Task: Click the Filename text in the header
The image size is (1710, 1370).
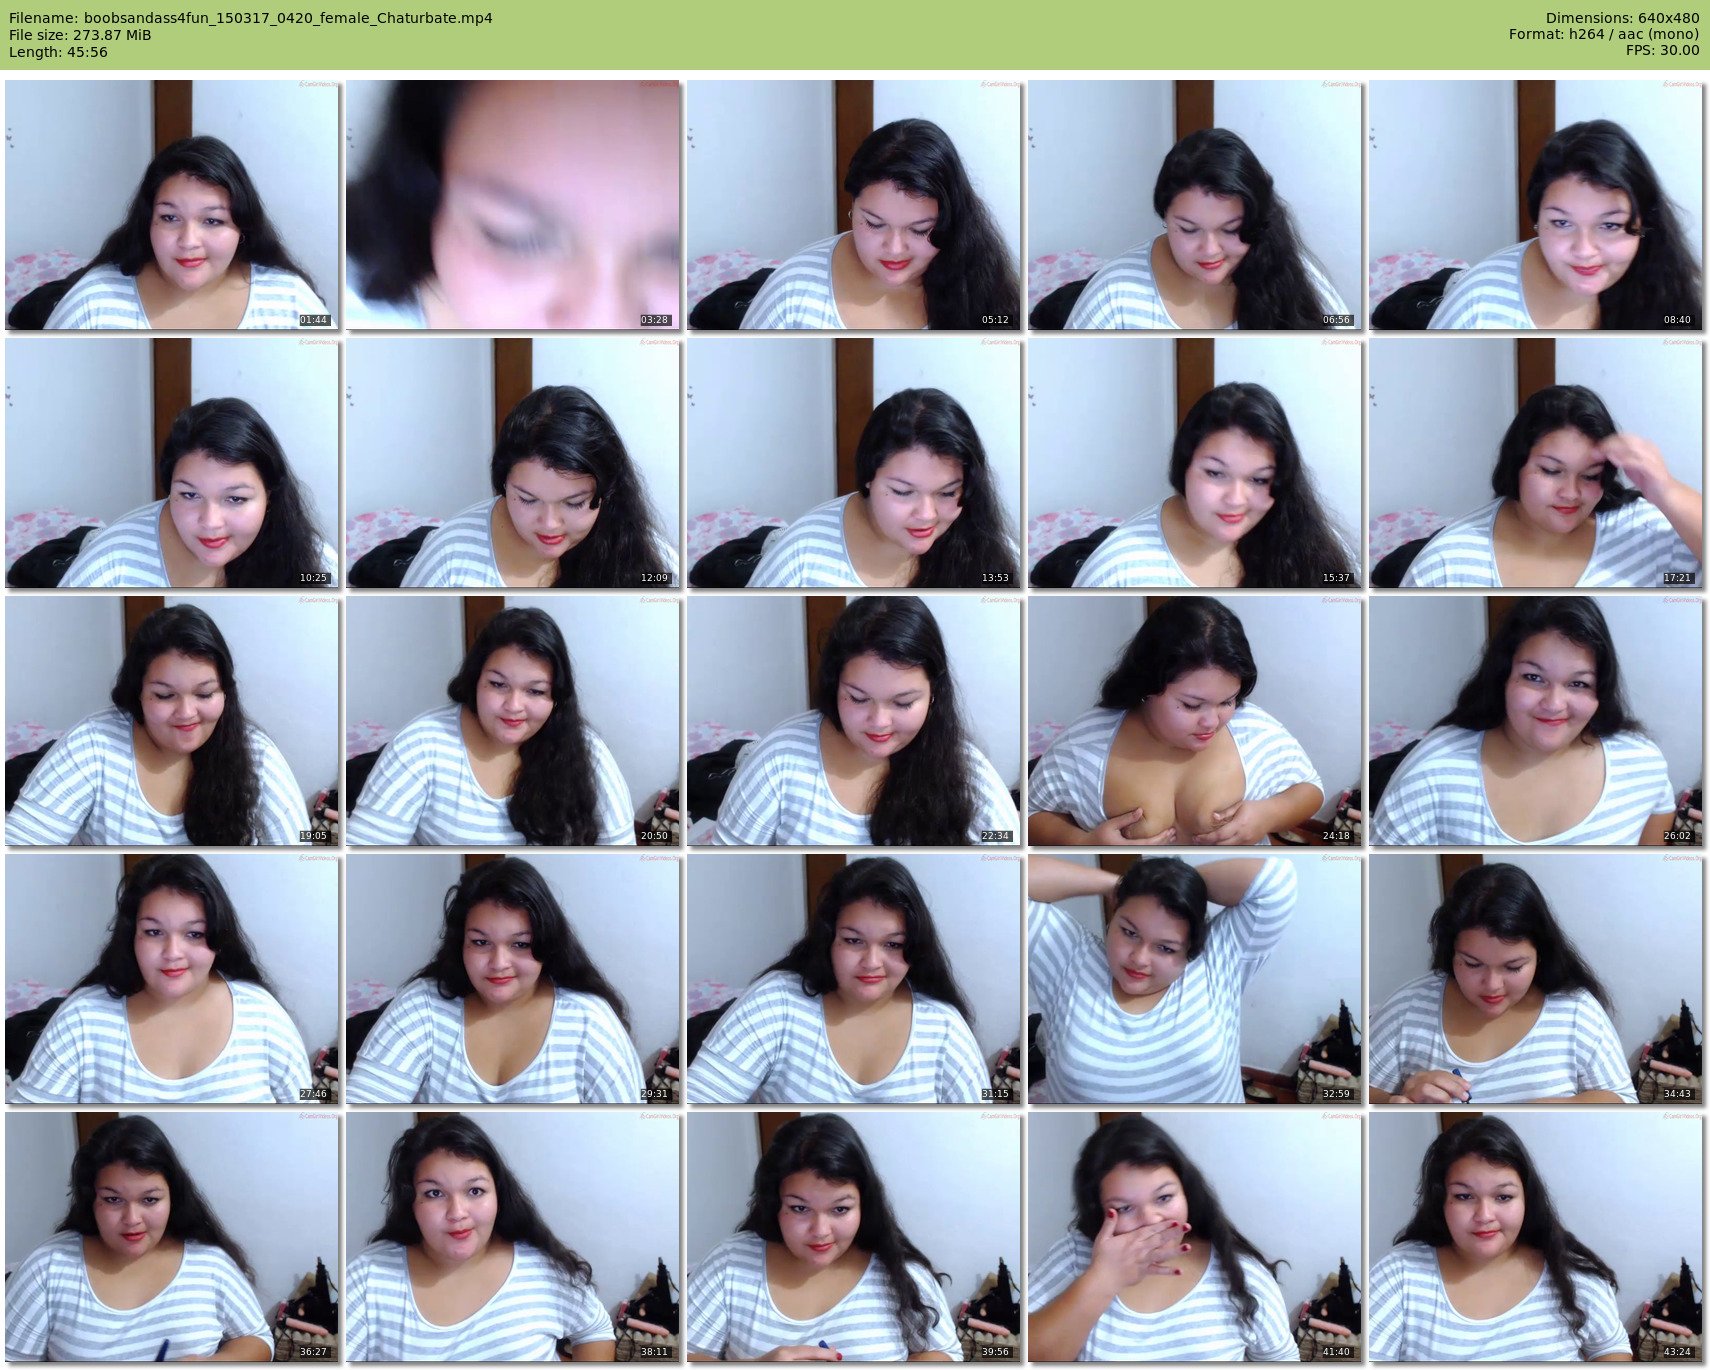Action: (x=250, y=18)
